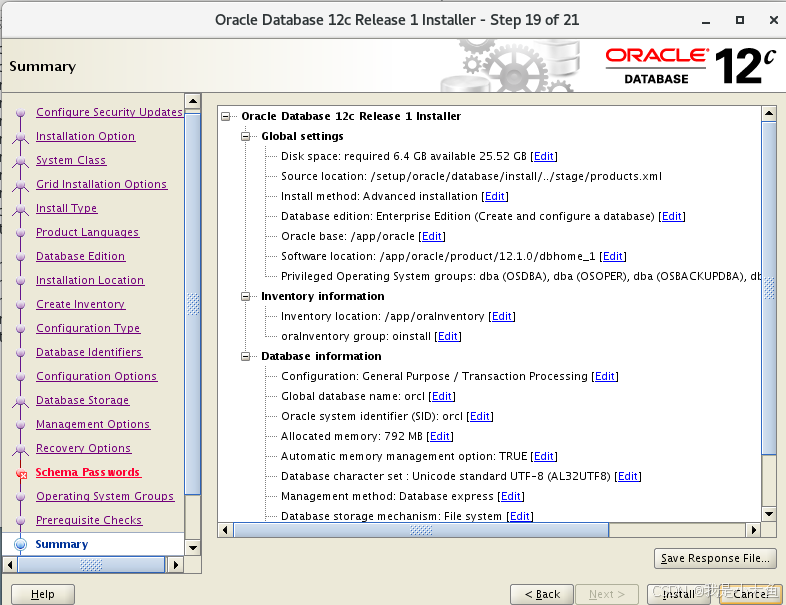This screenshot has height=605, width=786.
Task: Click the summary tree vertical scrollbar thumb
Action: click(769, 288)
